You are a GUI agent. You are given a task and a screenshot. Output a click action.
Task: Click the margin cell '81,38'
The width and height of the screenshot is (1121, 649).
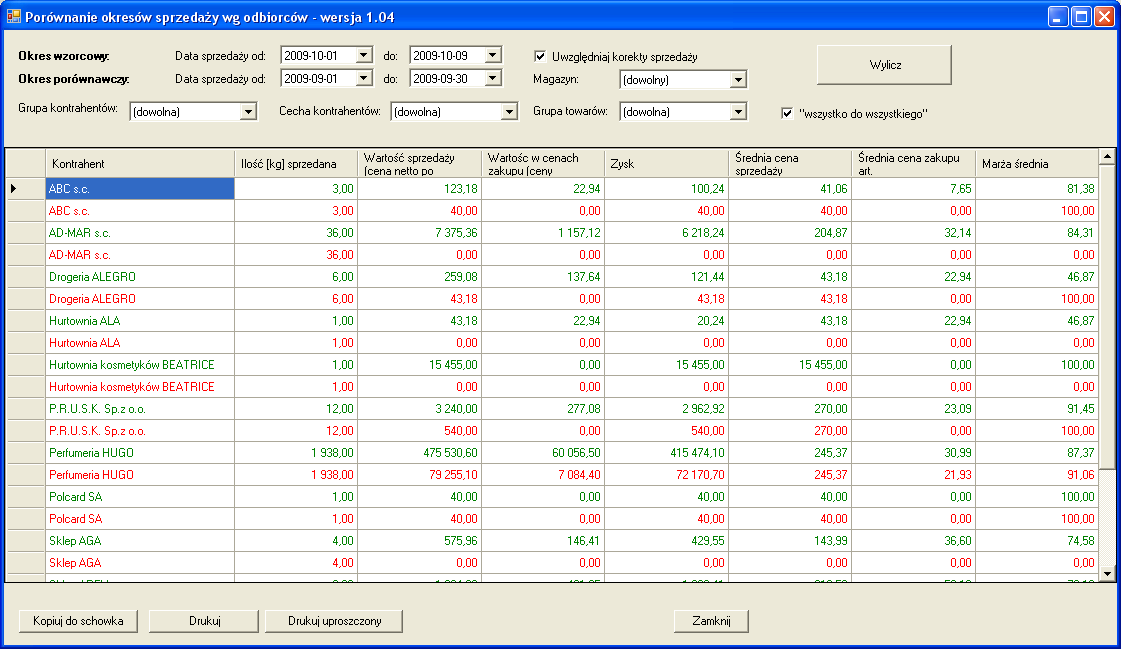1037,189
